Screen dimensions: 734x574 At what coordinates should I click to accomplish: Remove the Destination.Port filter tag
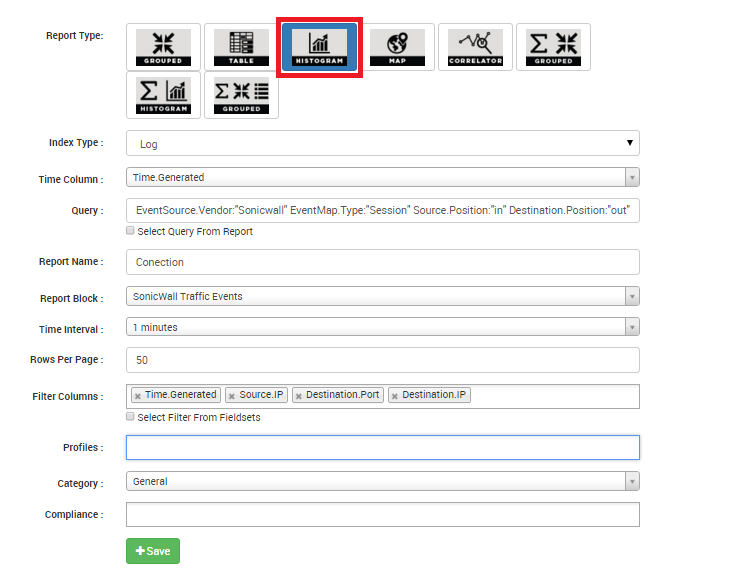coord(299,396)
